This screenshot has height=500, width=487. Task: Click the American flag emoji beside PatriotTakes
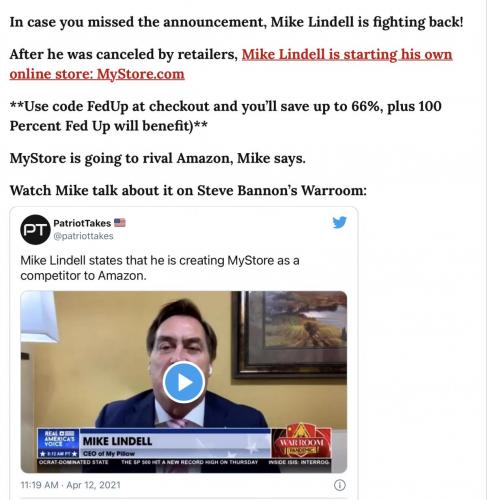tap(120, 222)
